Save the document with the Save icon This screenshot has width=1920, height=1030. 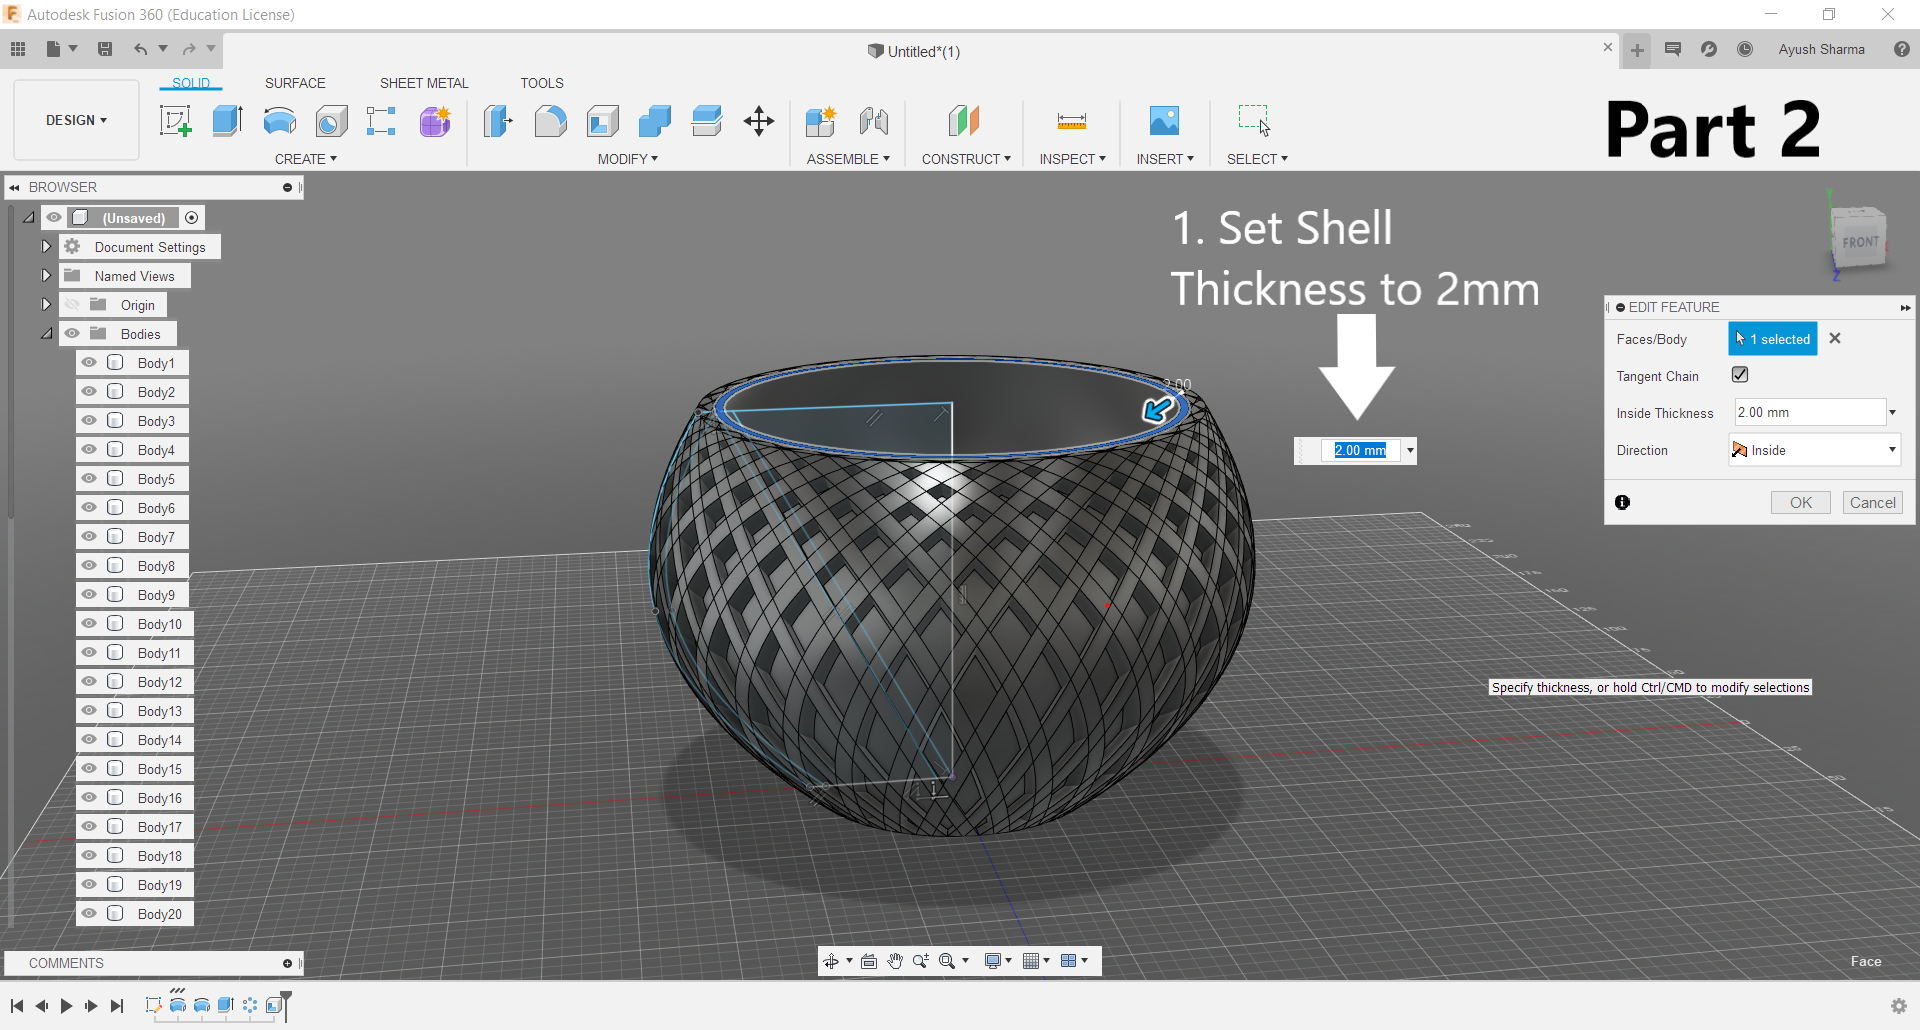tap(105, 49)
